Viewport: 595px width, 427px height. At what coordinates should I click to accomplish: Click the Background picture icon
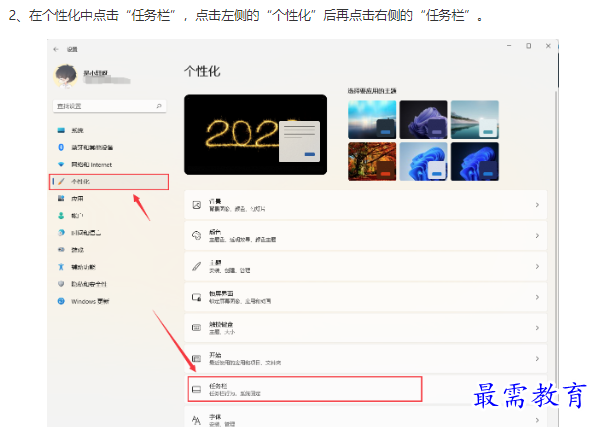click(x=197, y=205)
